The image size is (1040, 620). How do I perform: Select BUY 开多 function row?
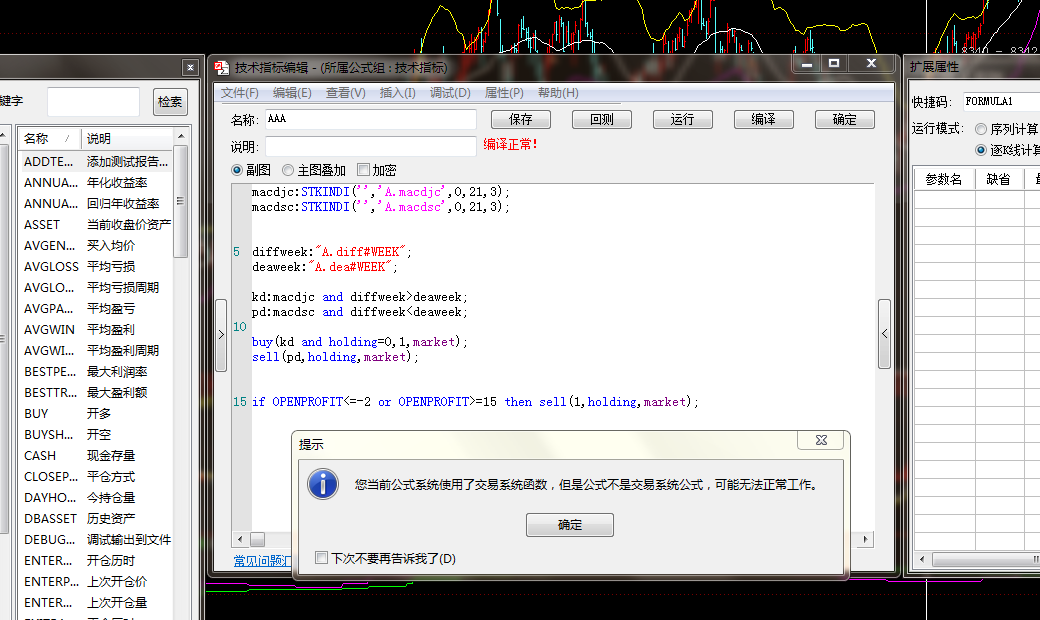(96, 414)
